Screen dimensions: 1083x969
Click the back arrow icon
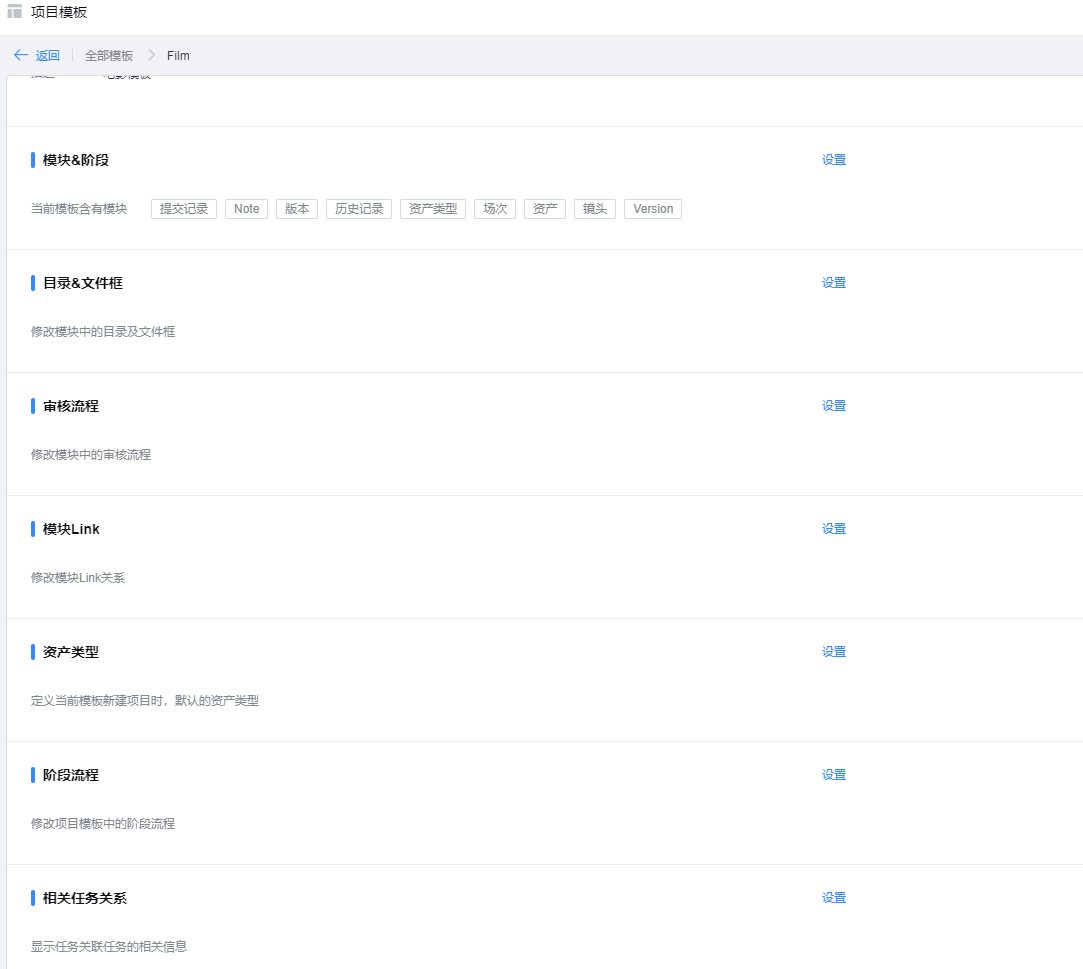[x=21, y=55]
